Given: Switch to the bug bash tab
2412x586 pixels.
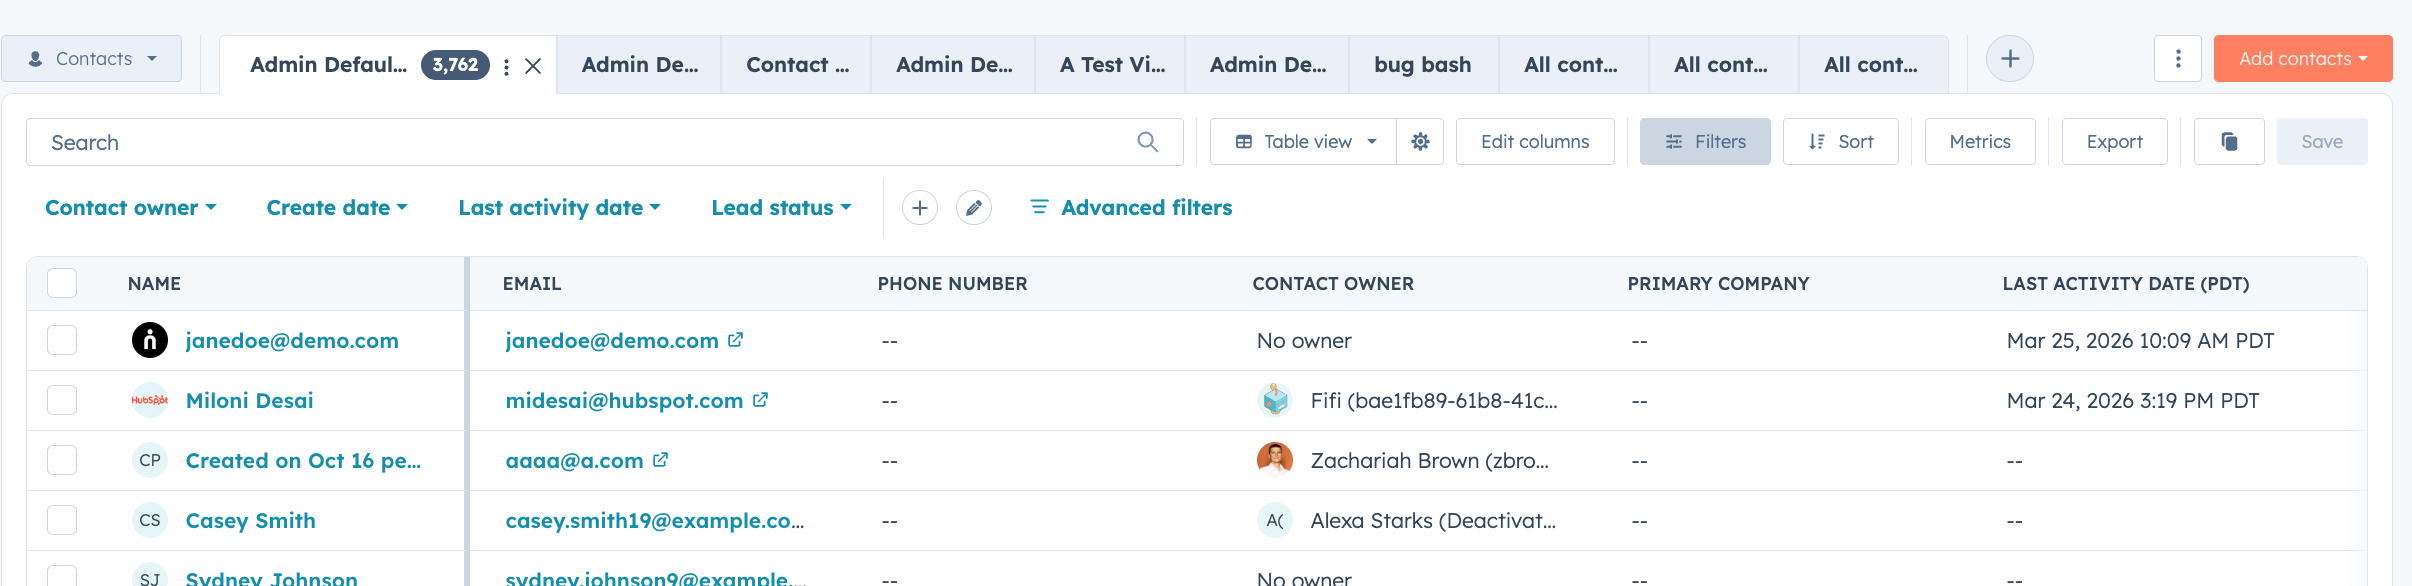Looking at the screenshot, I should click(1422, 65).
